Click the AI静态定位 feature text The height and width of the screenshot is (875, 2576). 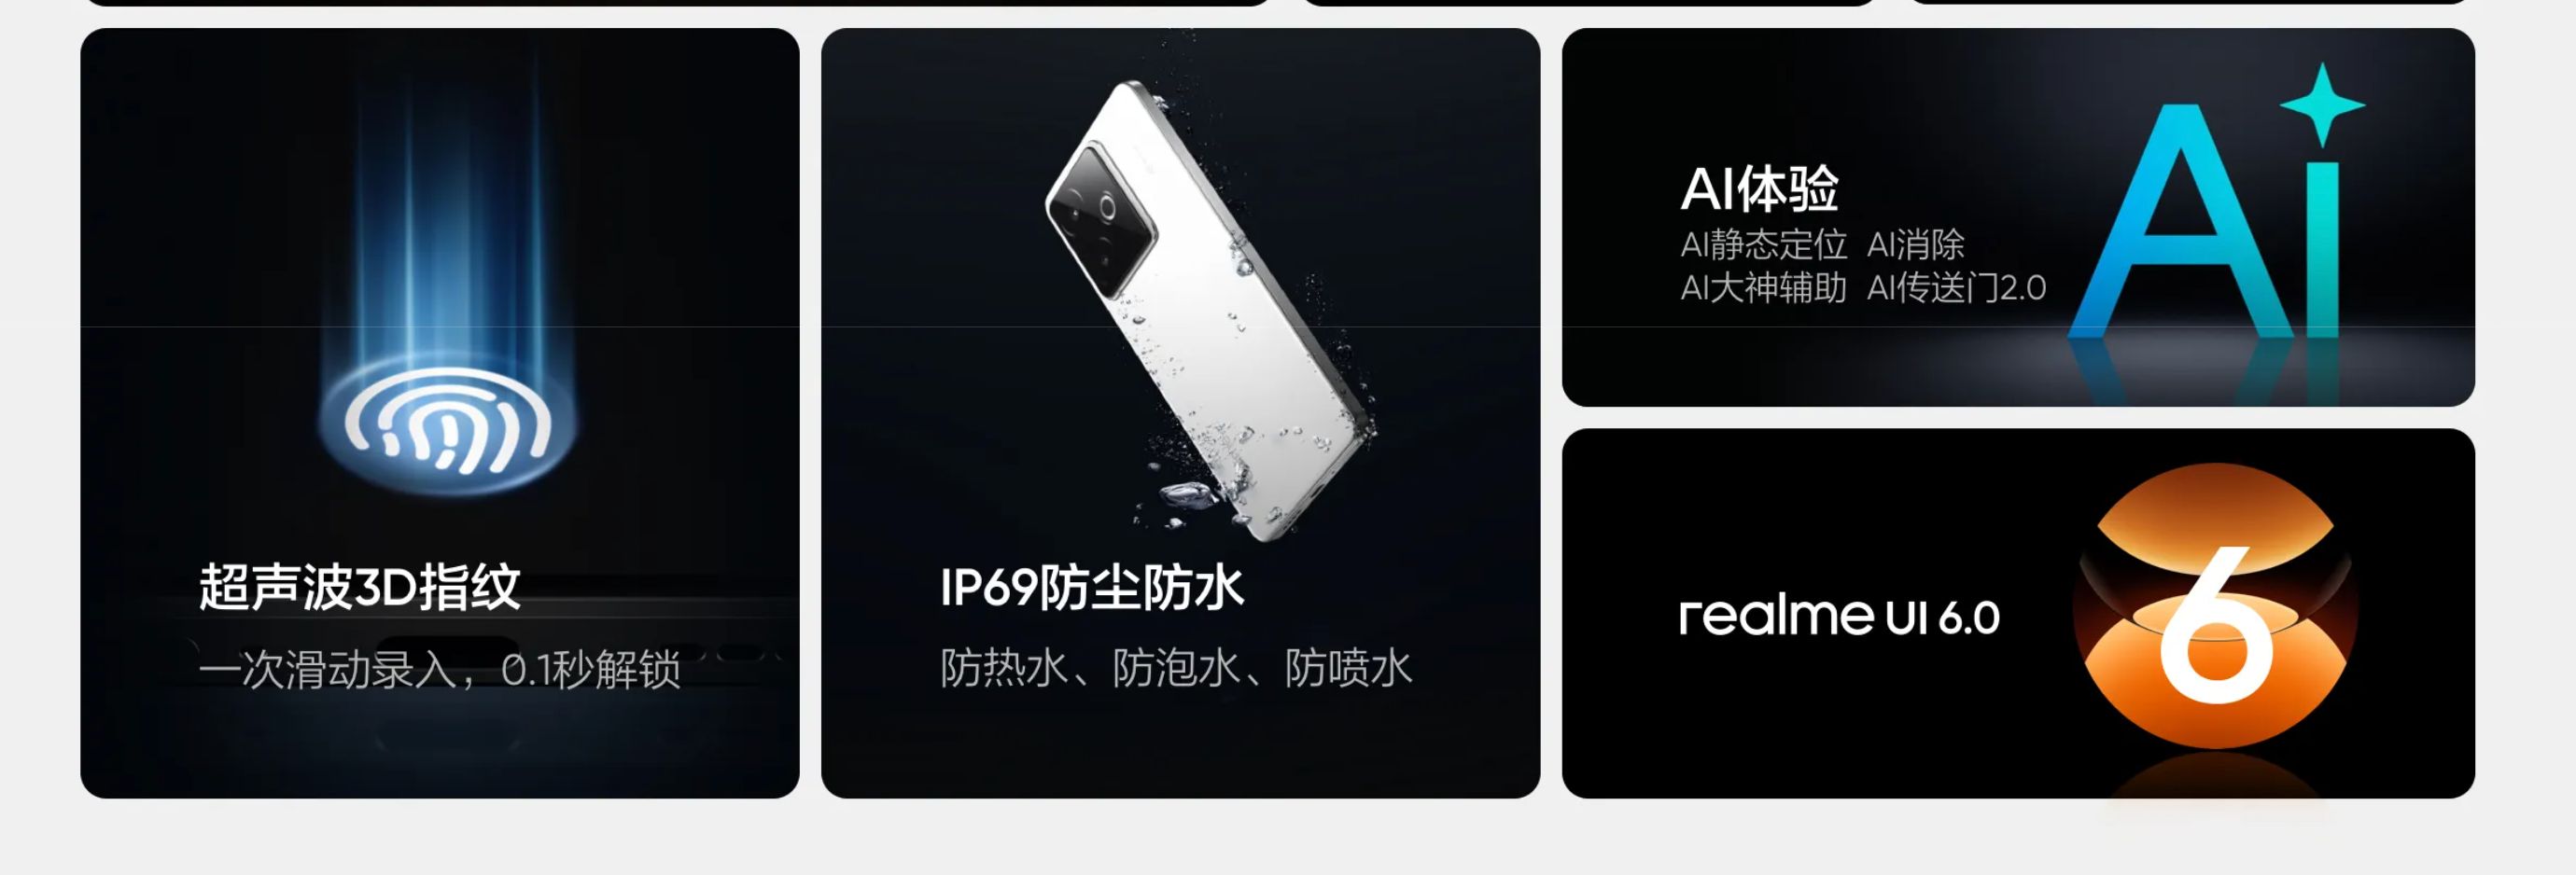coord(1763,244)
